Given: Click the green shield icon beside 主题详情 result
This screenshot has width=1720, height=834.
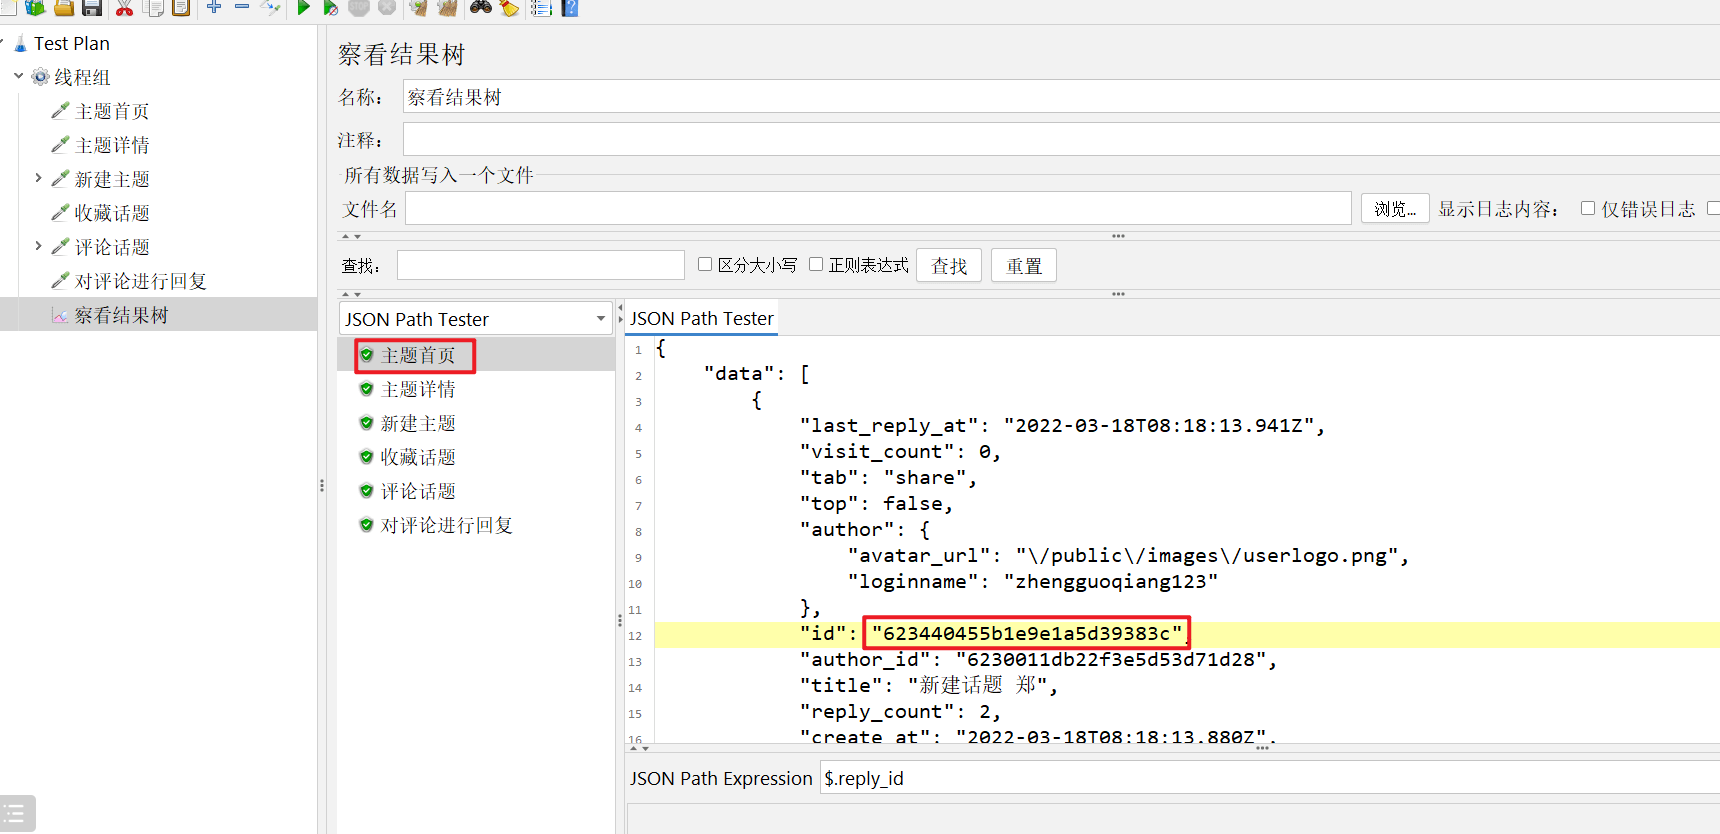Looking at the screenshot, I should [366, 389].
